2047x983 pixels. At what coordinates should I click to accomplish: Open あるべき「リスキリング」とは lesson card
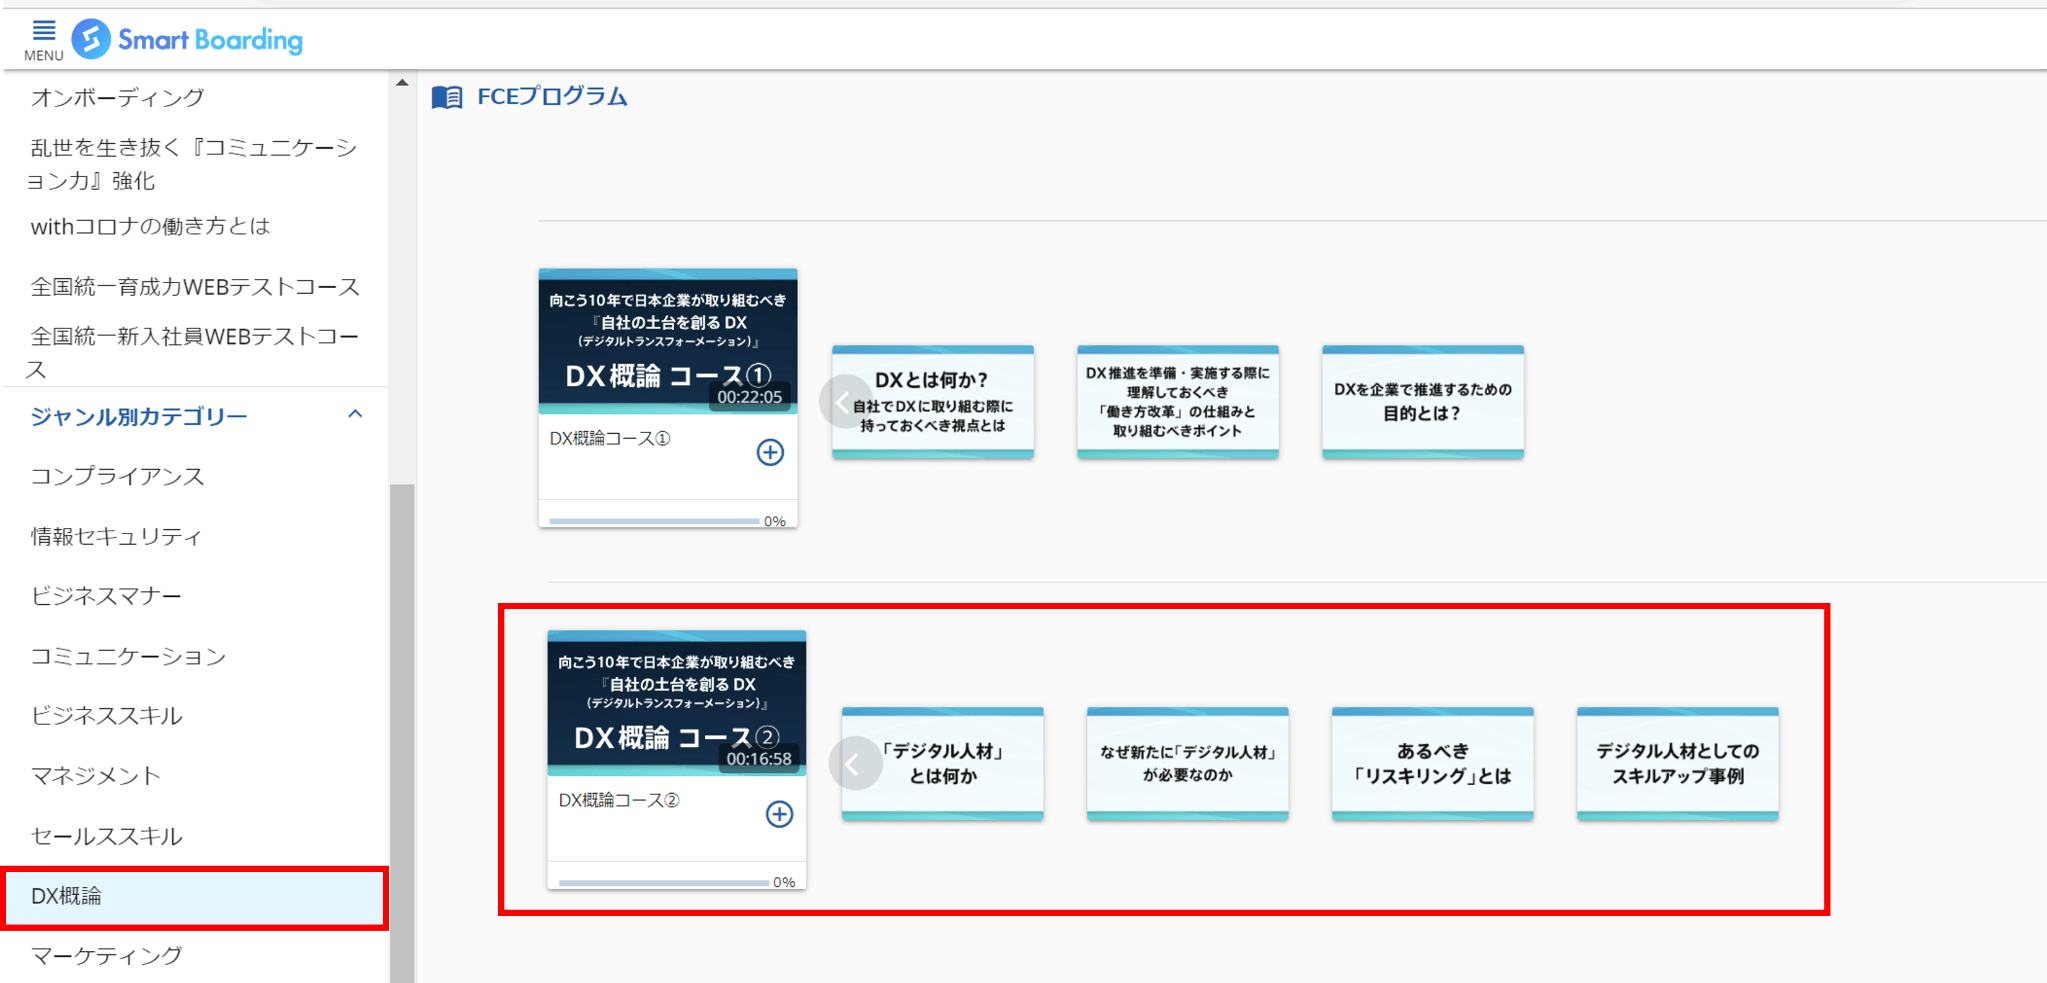point(1432,764)
